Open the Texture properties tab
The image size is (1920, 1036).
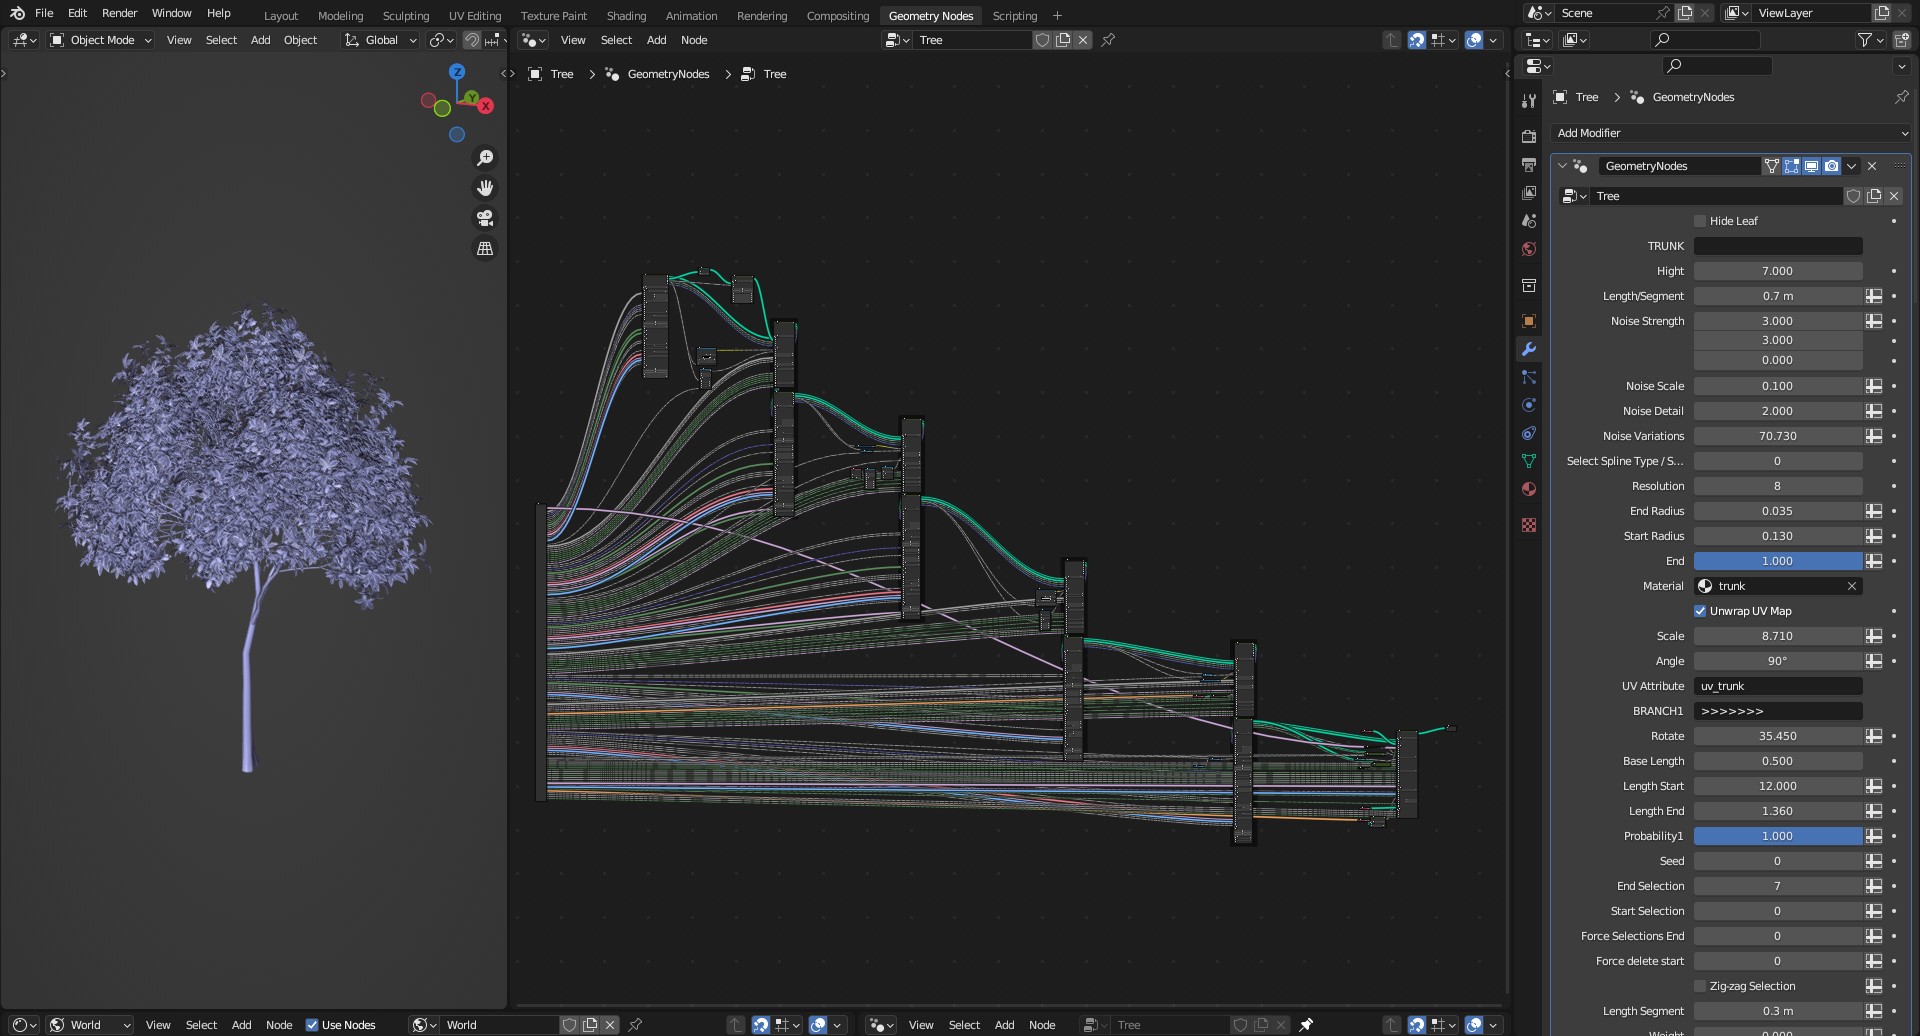point(1529,524)
